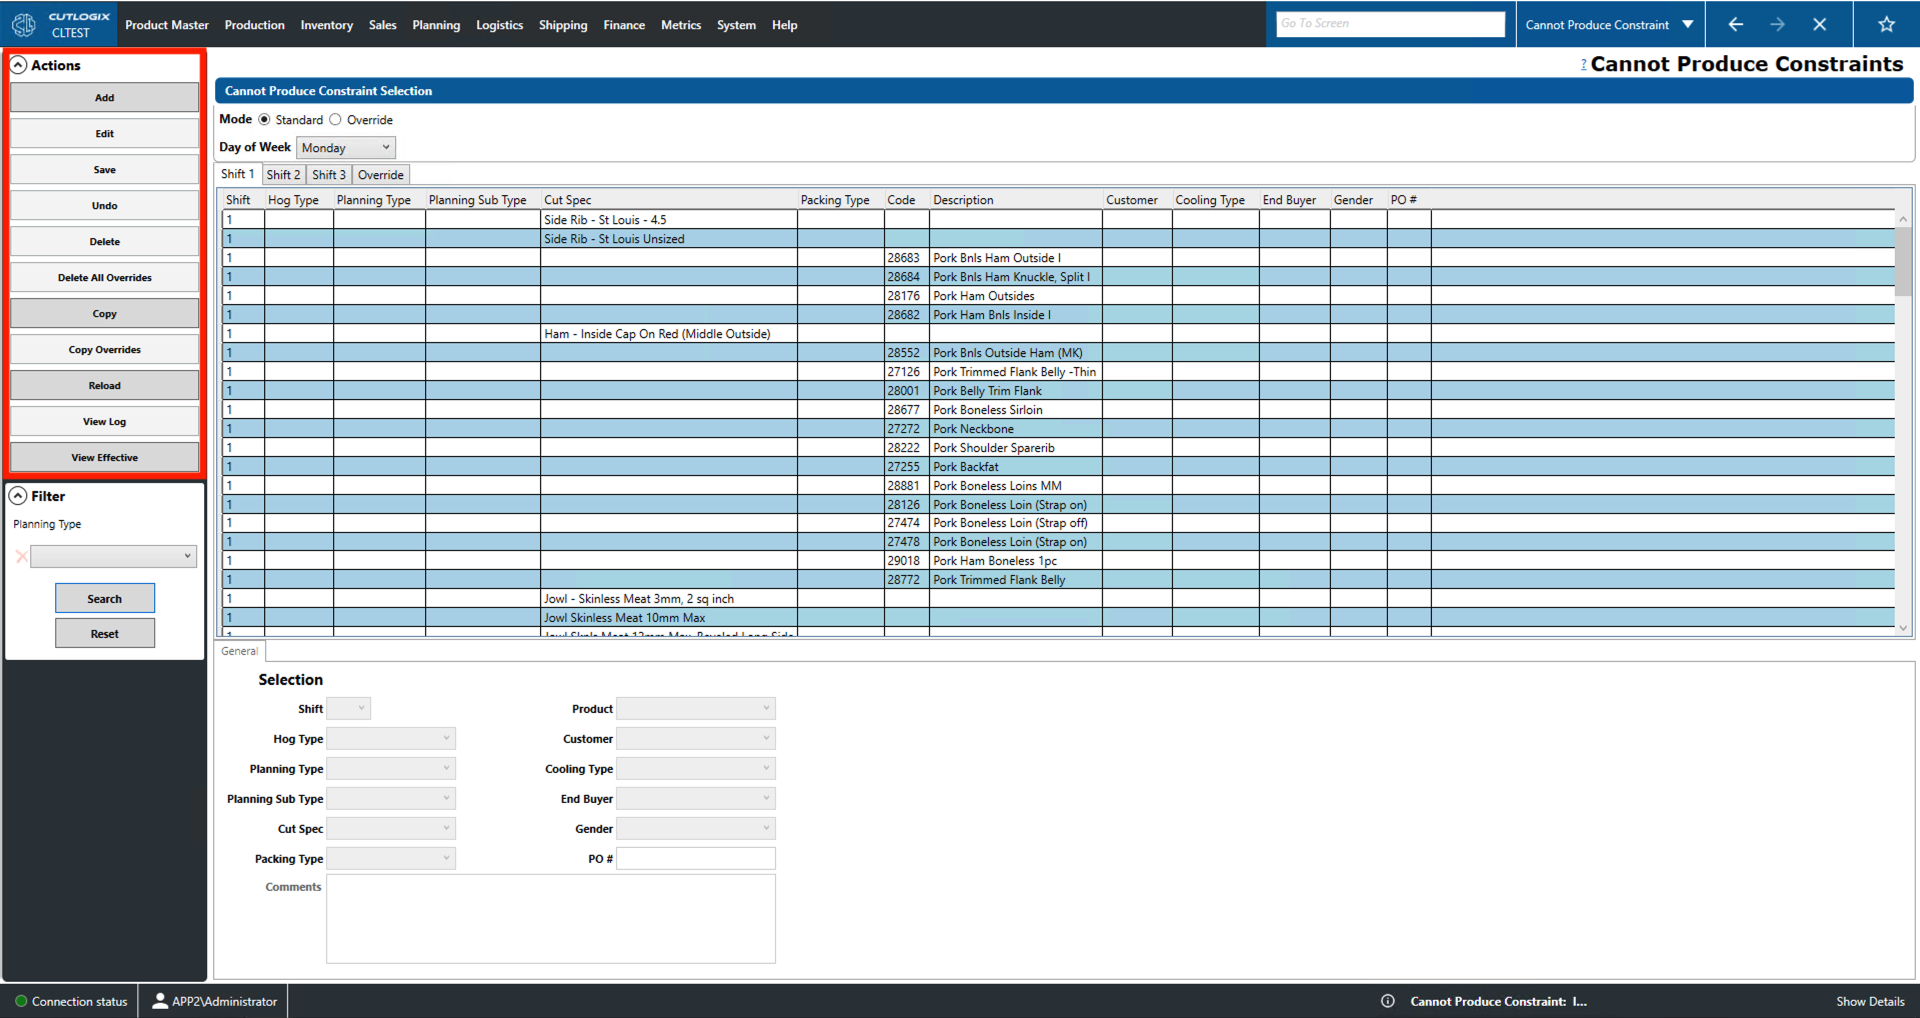
Task: Click the APP2\Administrator user icon
Action: pos(159,1000)
